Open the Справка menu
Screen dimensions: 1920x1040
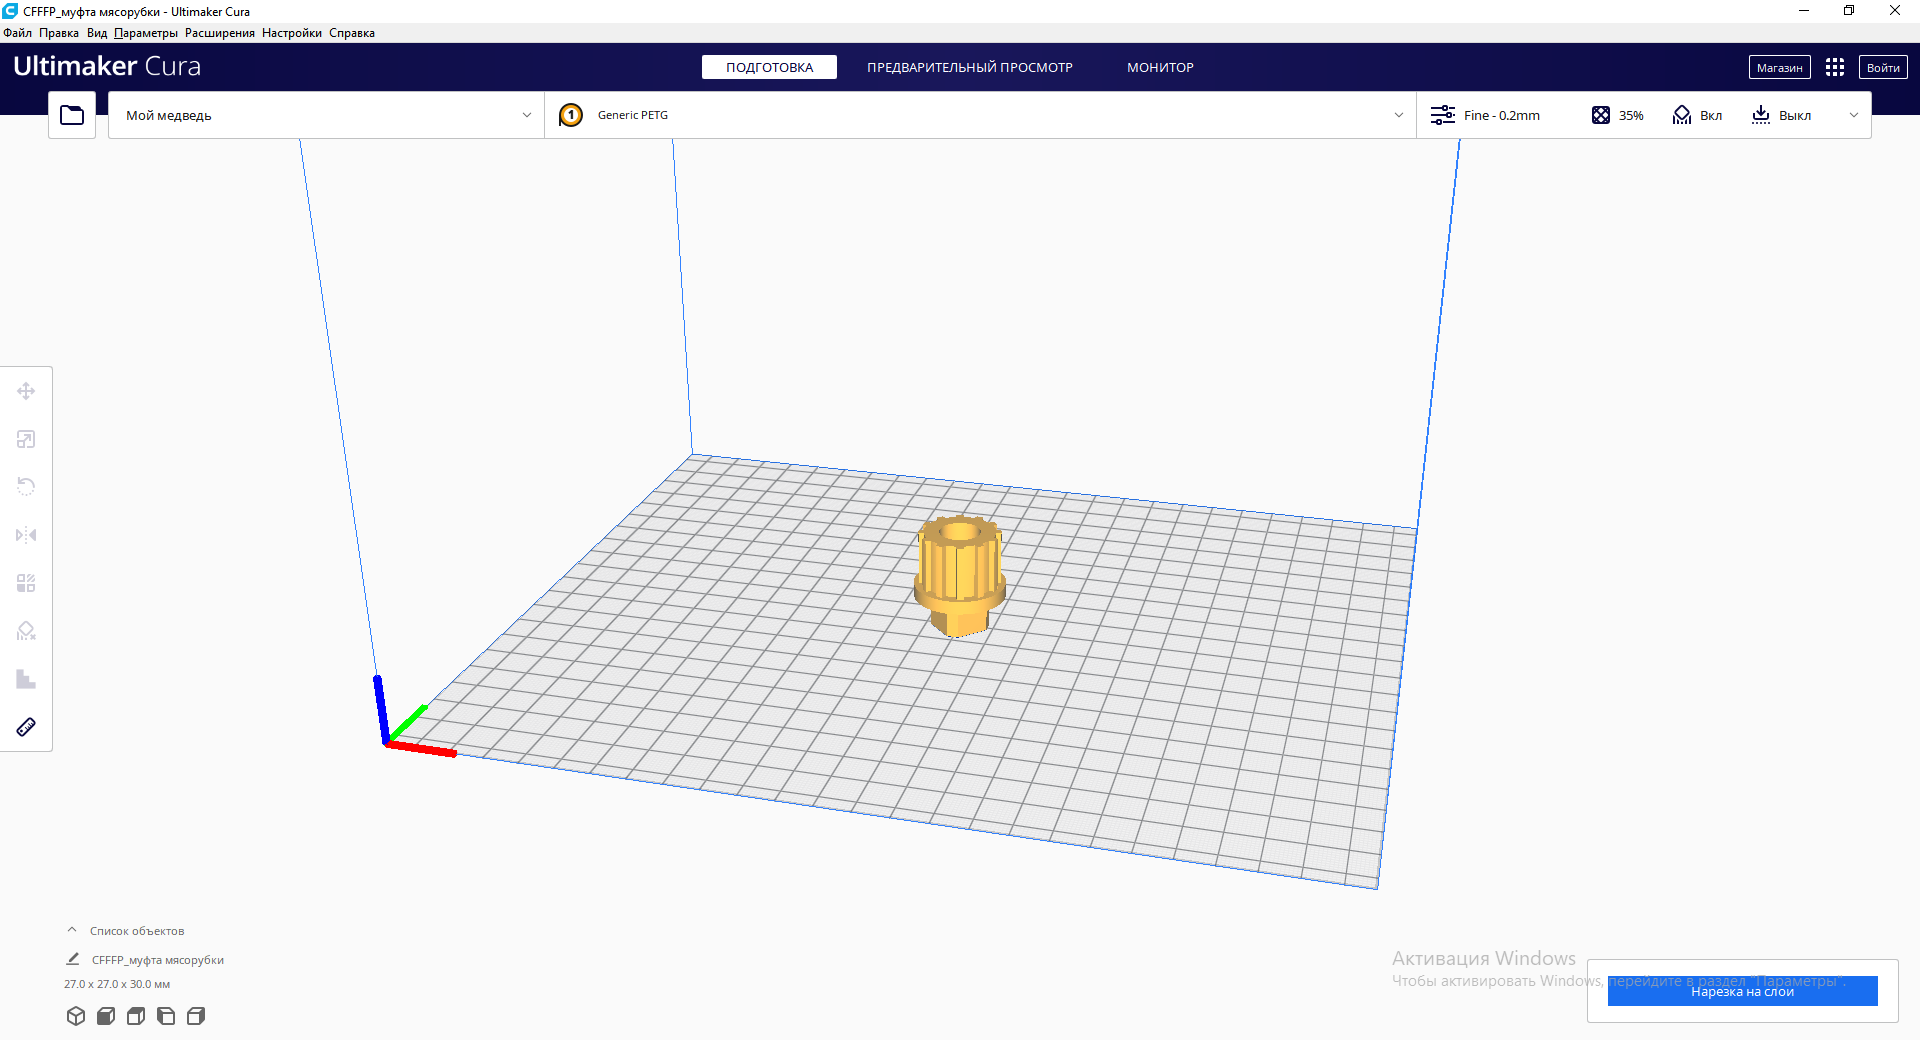(352, 33)
